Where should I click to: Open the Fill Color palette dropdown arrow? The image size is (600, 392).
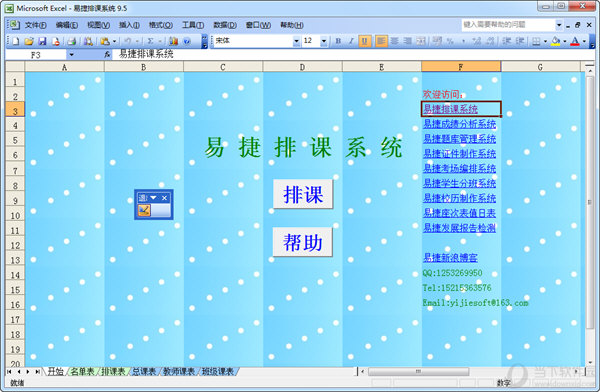coord(564,41)
